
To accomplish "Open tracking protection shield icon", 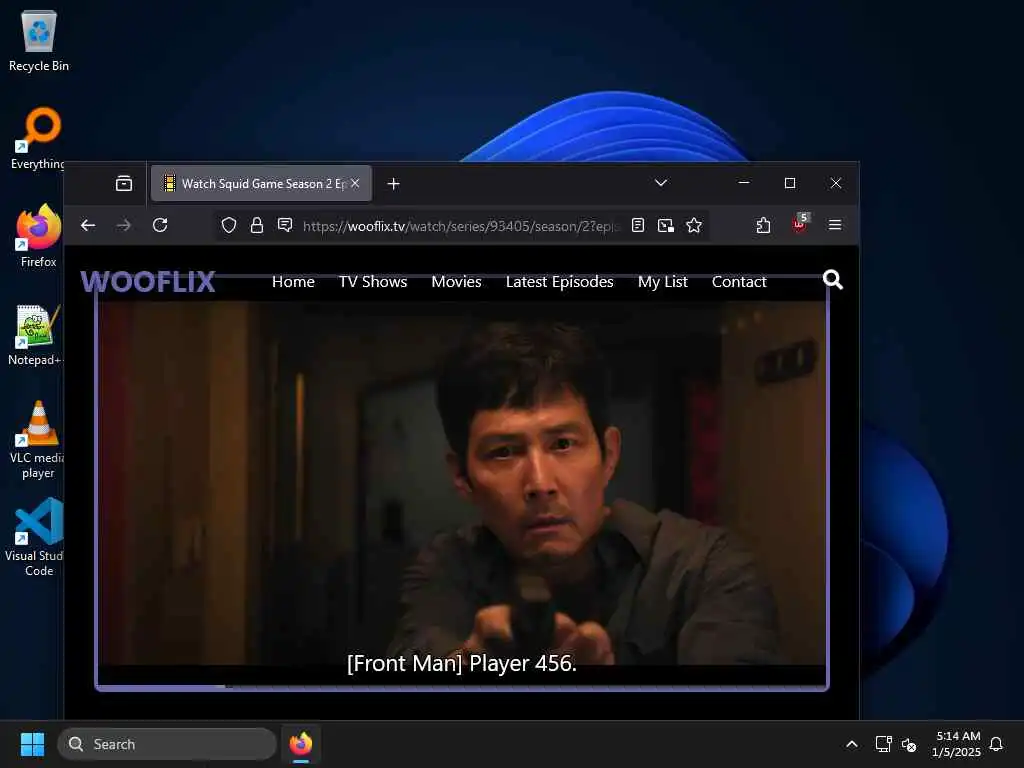I will pos(229,225).
